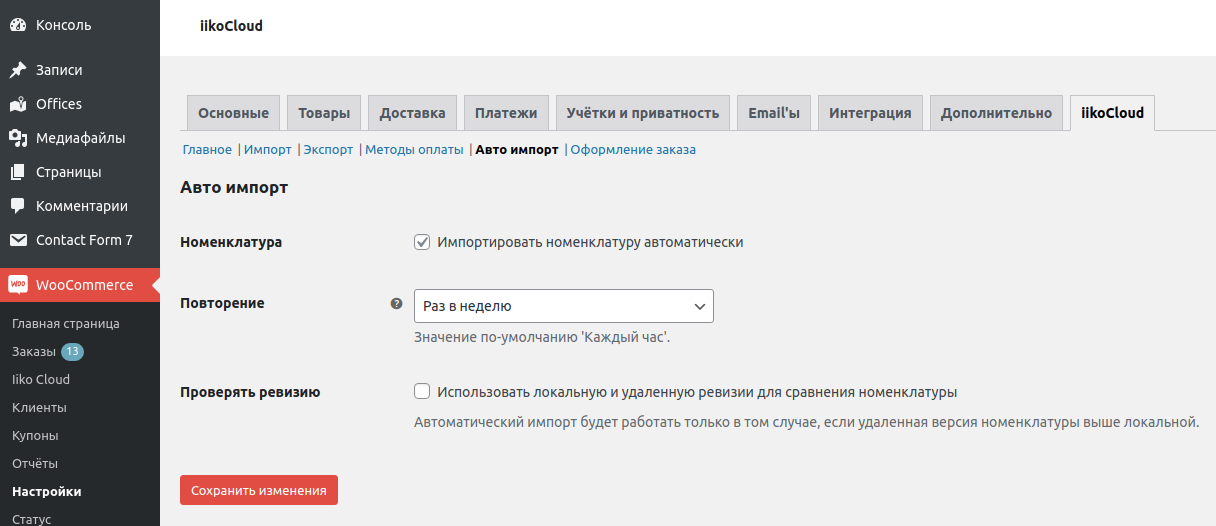
Task: Open Купоны submenu item
Action: 35,436
